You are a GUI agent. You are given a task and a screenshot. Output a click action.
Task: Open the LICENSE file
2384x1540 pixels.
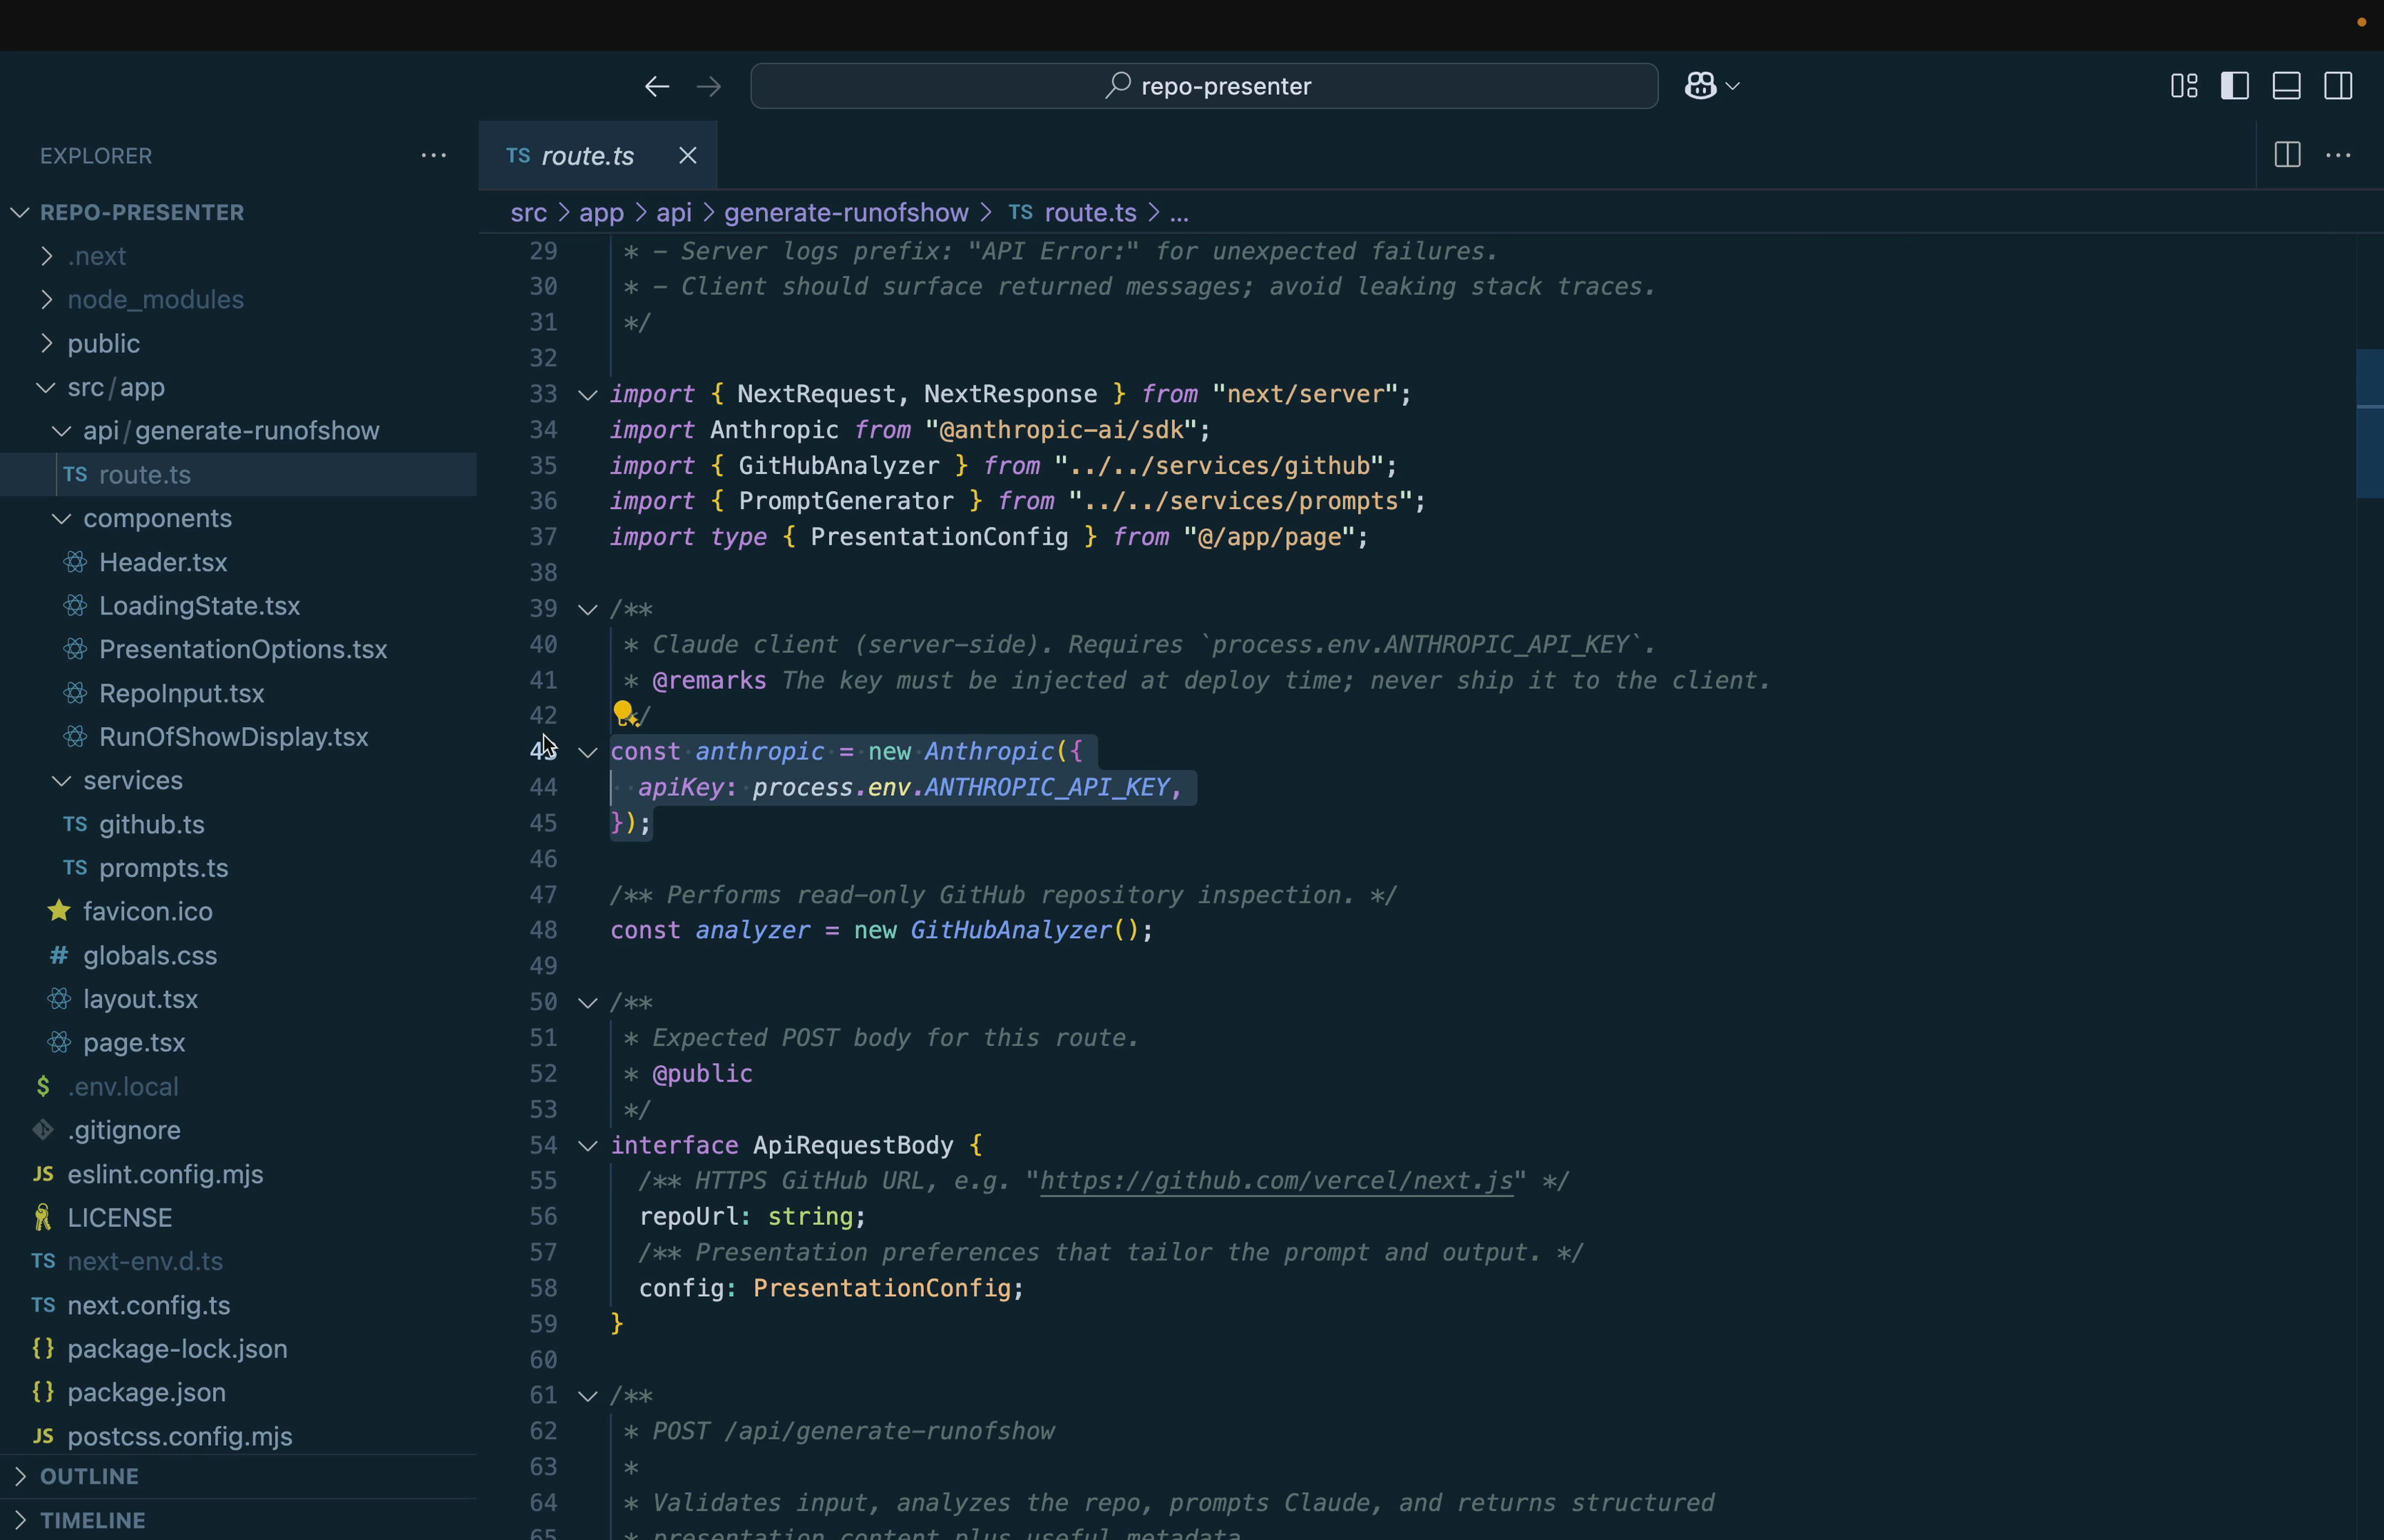[x=238, y=1217]
